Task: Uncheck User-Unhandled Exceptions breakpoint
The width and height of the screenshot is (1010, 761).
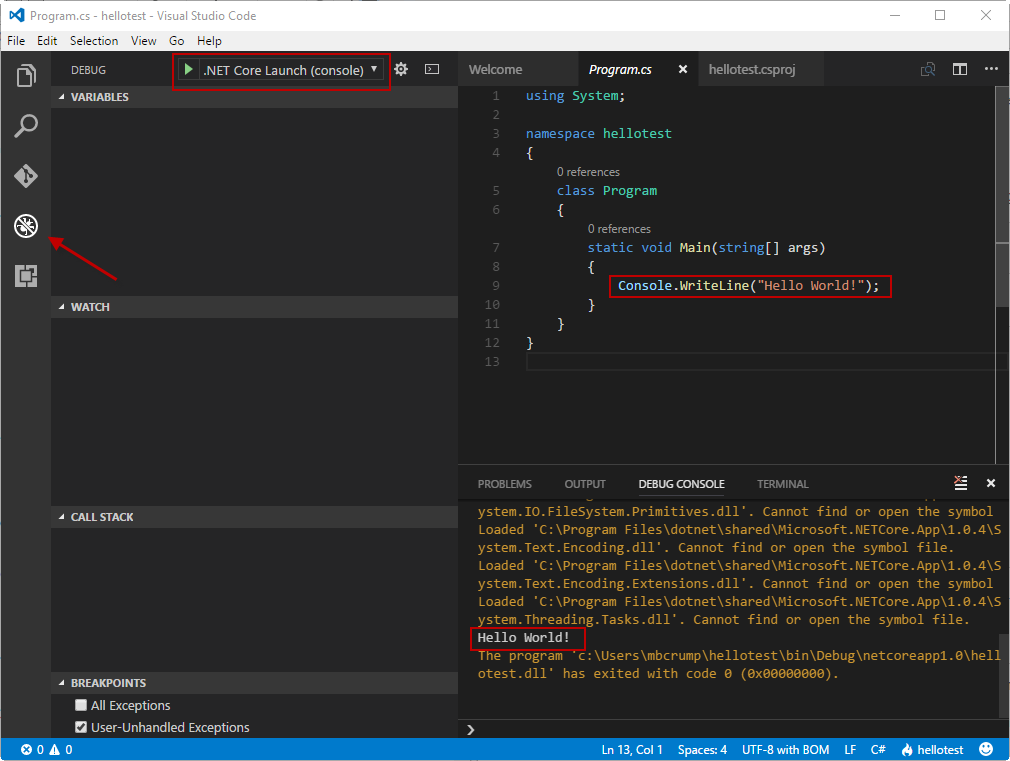Action: point(81,727)
